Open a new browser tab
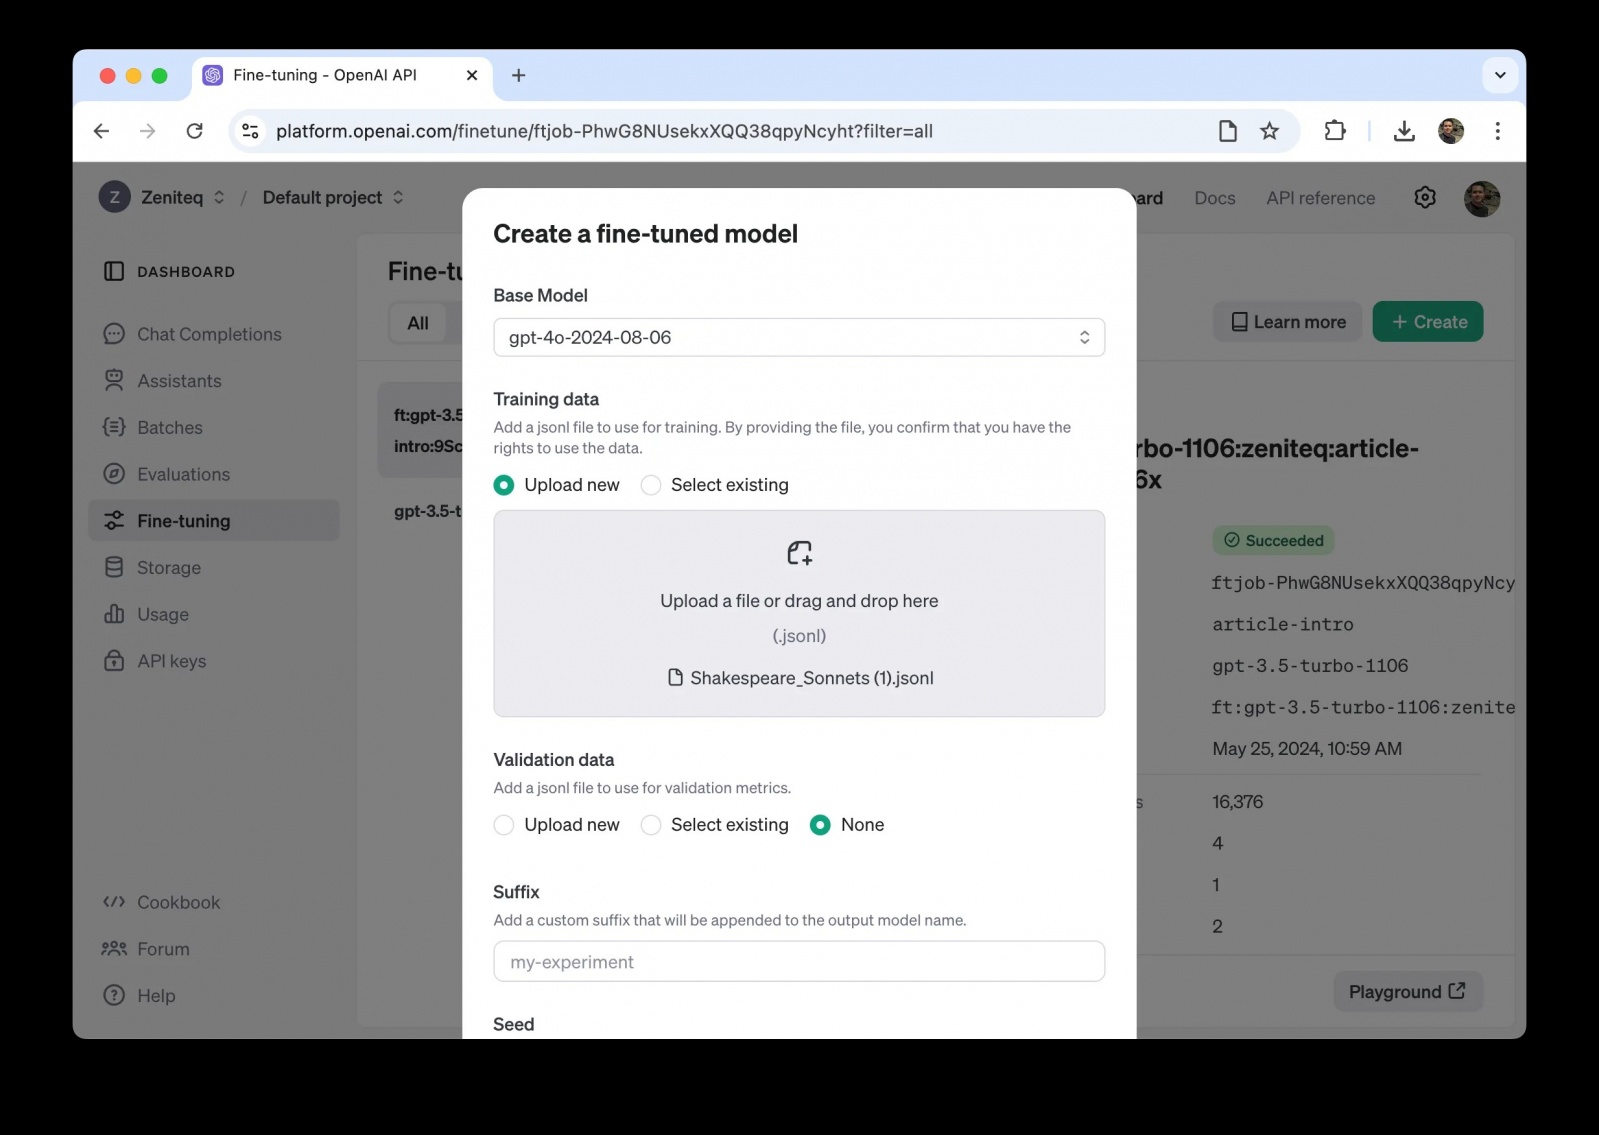Image resolution: width=1599 pixels, height=1135 pixels. (518, 75)
